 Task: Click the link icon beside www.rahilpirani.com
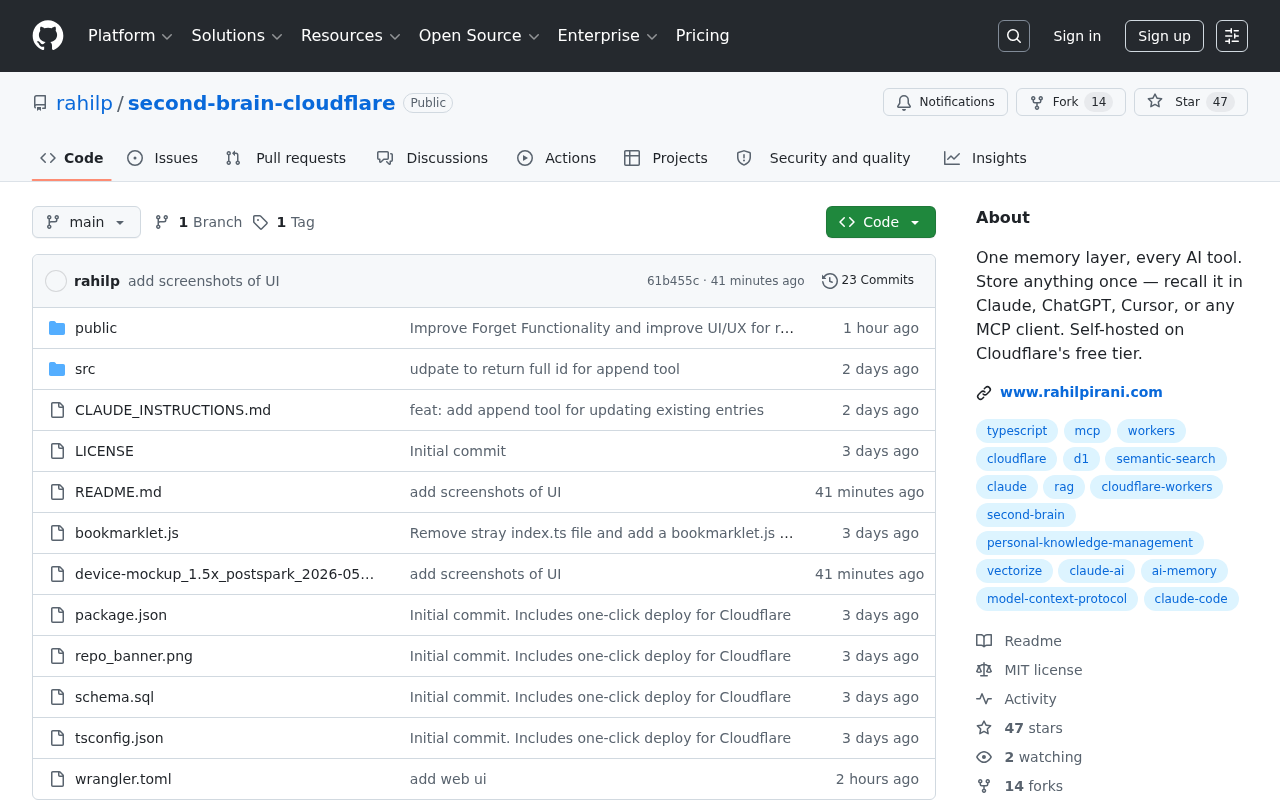(x=984, y=393)
